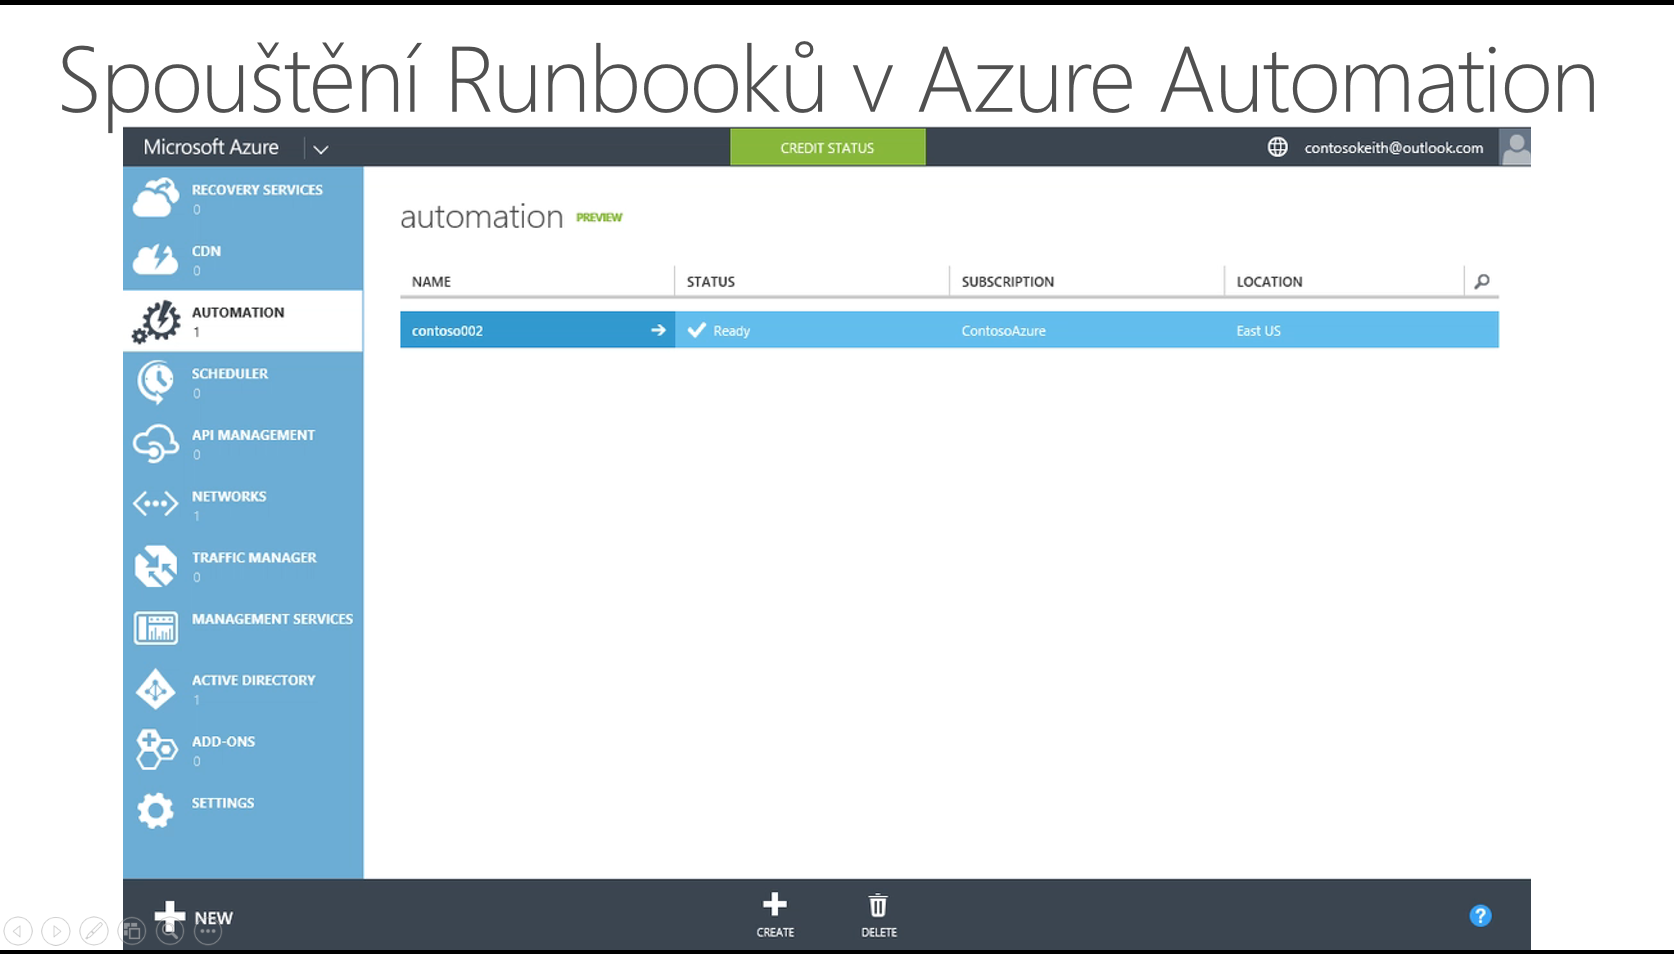1674x954 pixels.
Task: Click the SCHEDULER label
Action: pyautogui.click(x=230, y=373)
